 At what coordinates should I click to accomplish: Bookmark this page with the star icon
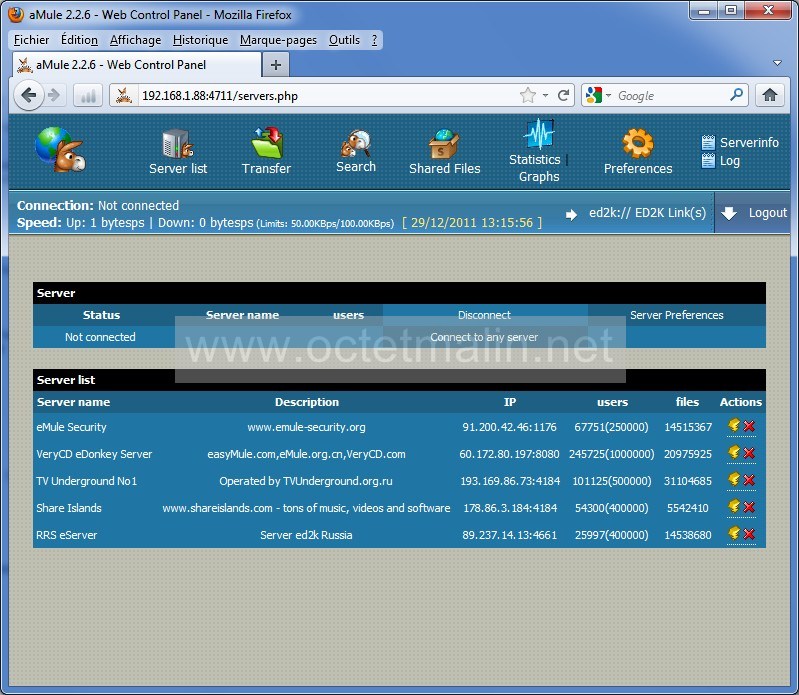tap(528, 95)
